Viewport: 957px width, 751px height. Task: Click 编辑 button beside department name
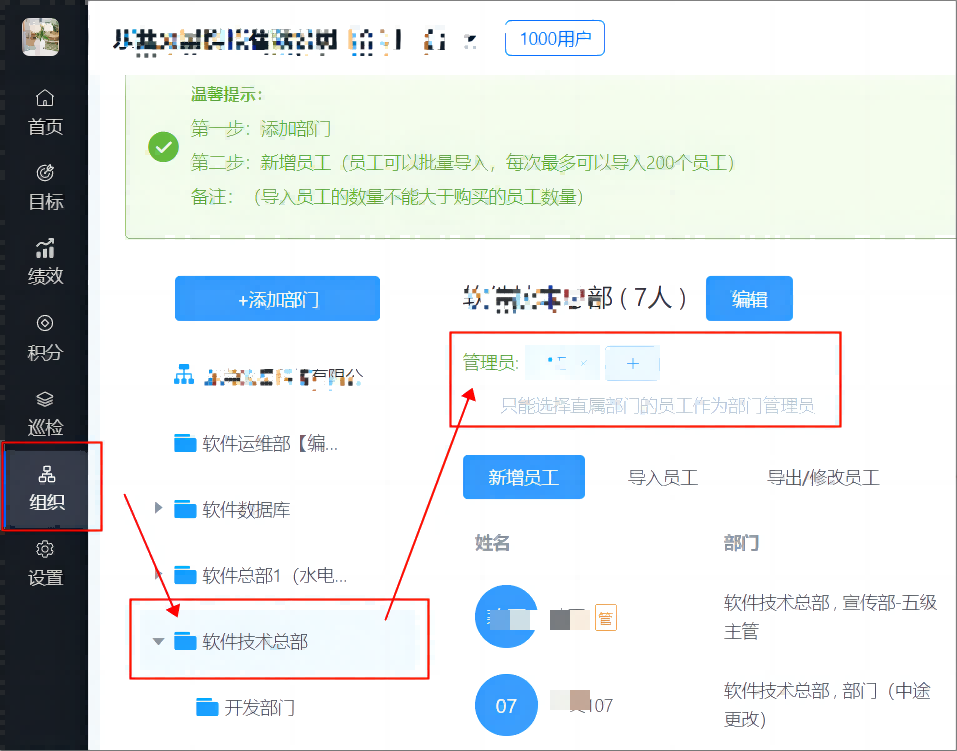(749, 298)
